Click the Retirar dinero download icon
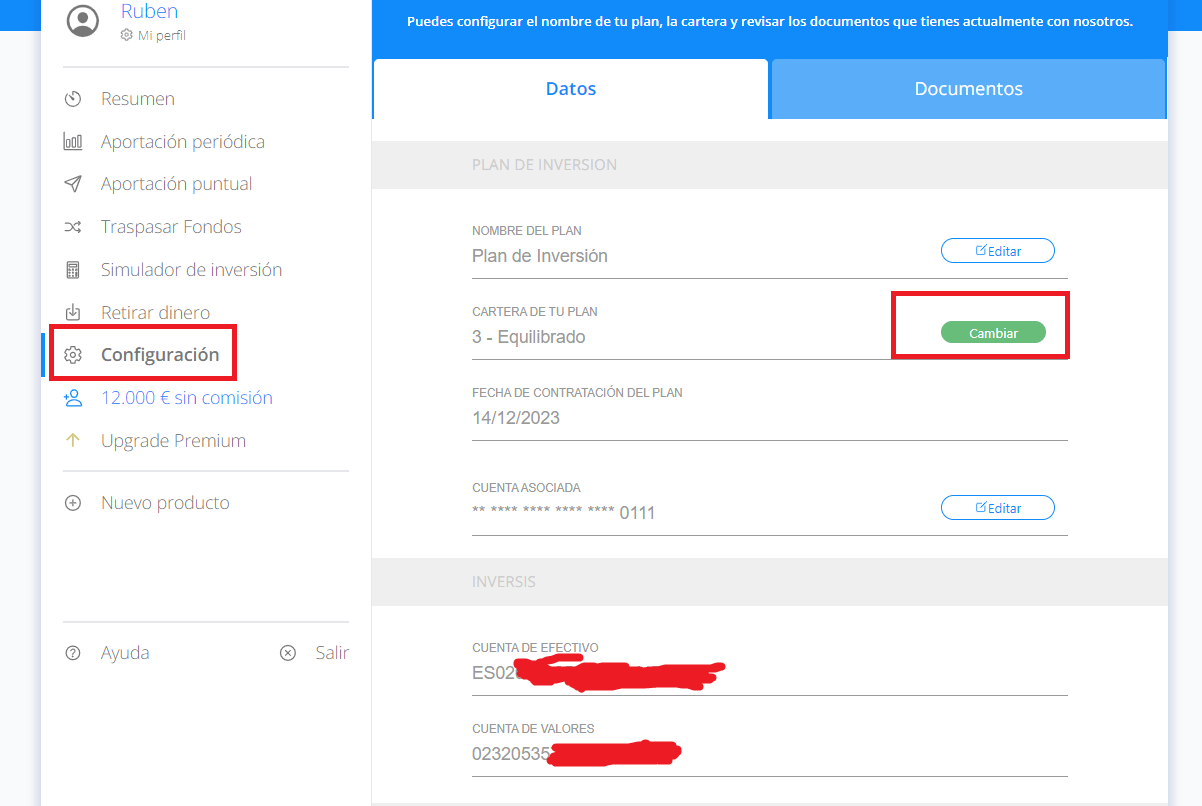The width and height of the screenshot is (1202, 806). tap(72, 312)
